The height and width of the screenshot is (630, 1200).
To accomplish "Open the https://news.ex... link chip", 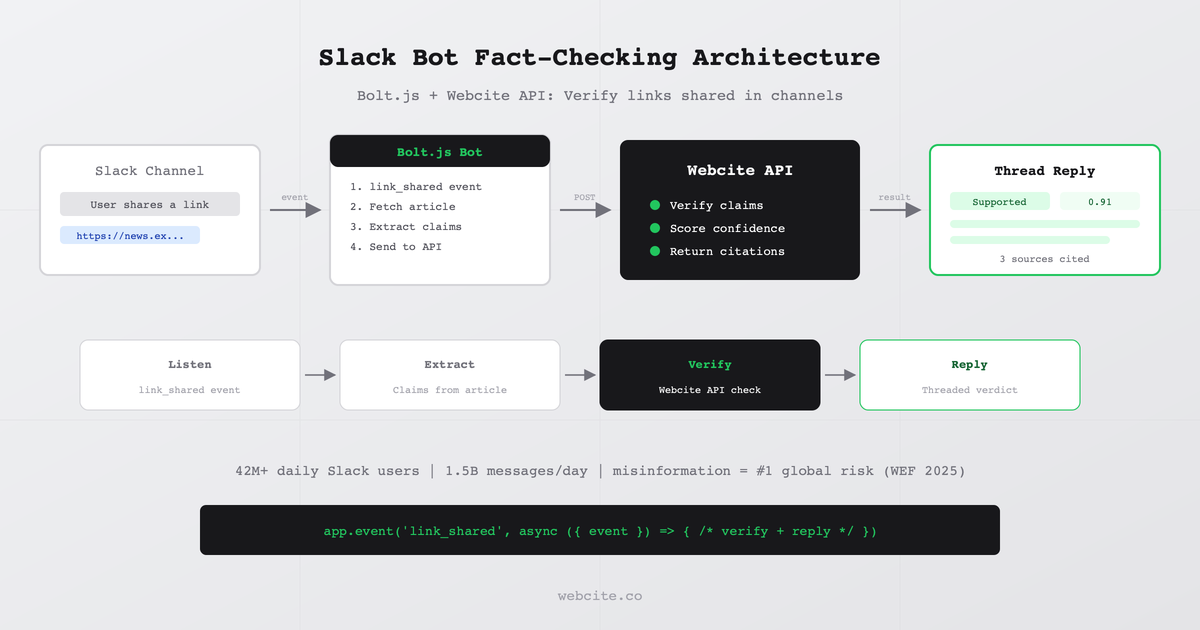I will [130, 235].
